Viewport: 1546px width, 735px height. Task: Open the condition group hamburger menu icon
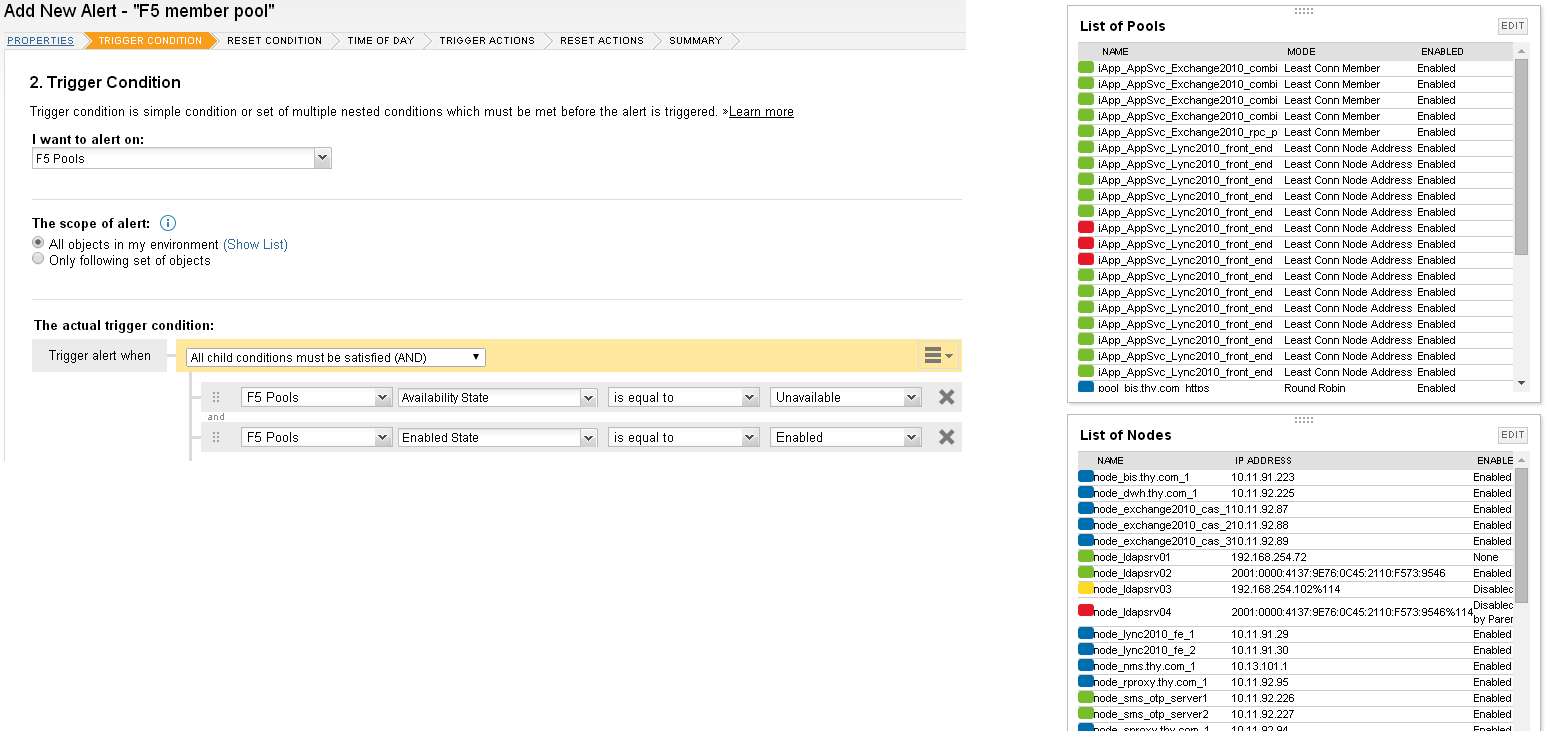tap(938, 355)
